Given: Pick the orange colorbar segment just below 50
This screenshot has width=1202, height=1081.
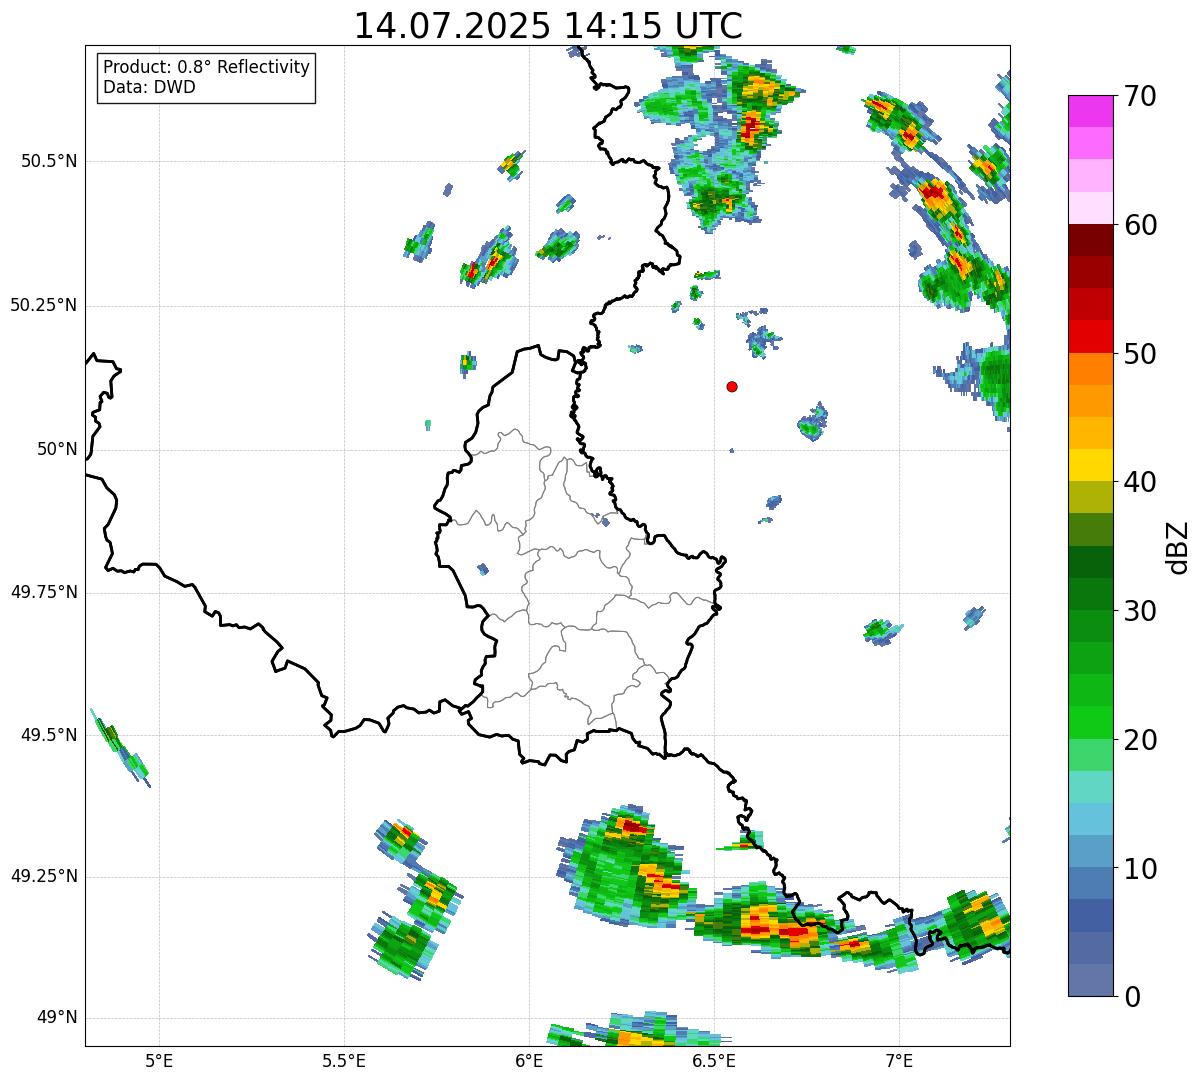Looking at the screenshot, I should pos(1090,369).
